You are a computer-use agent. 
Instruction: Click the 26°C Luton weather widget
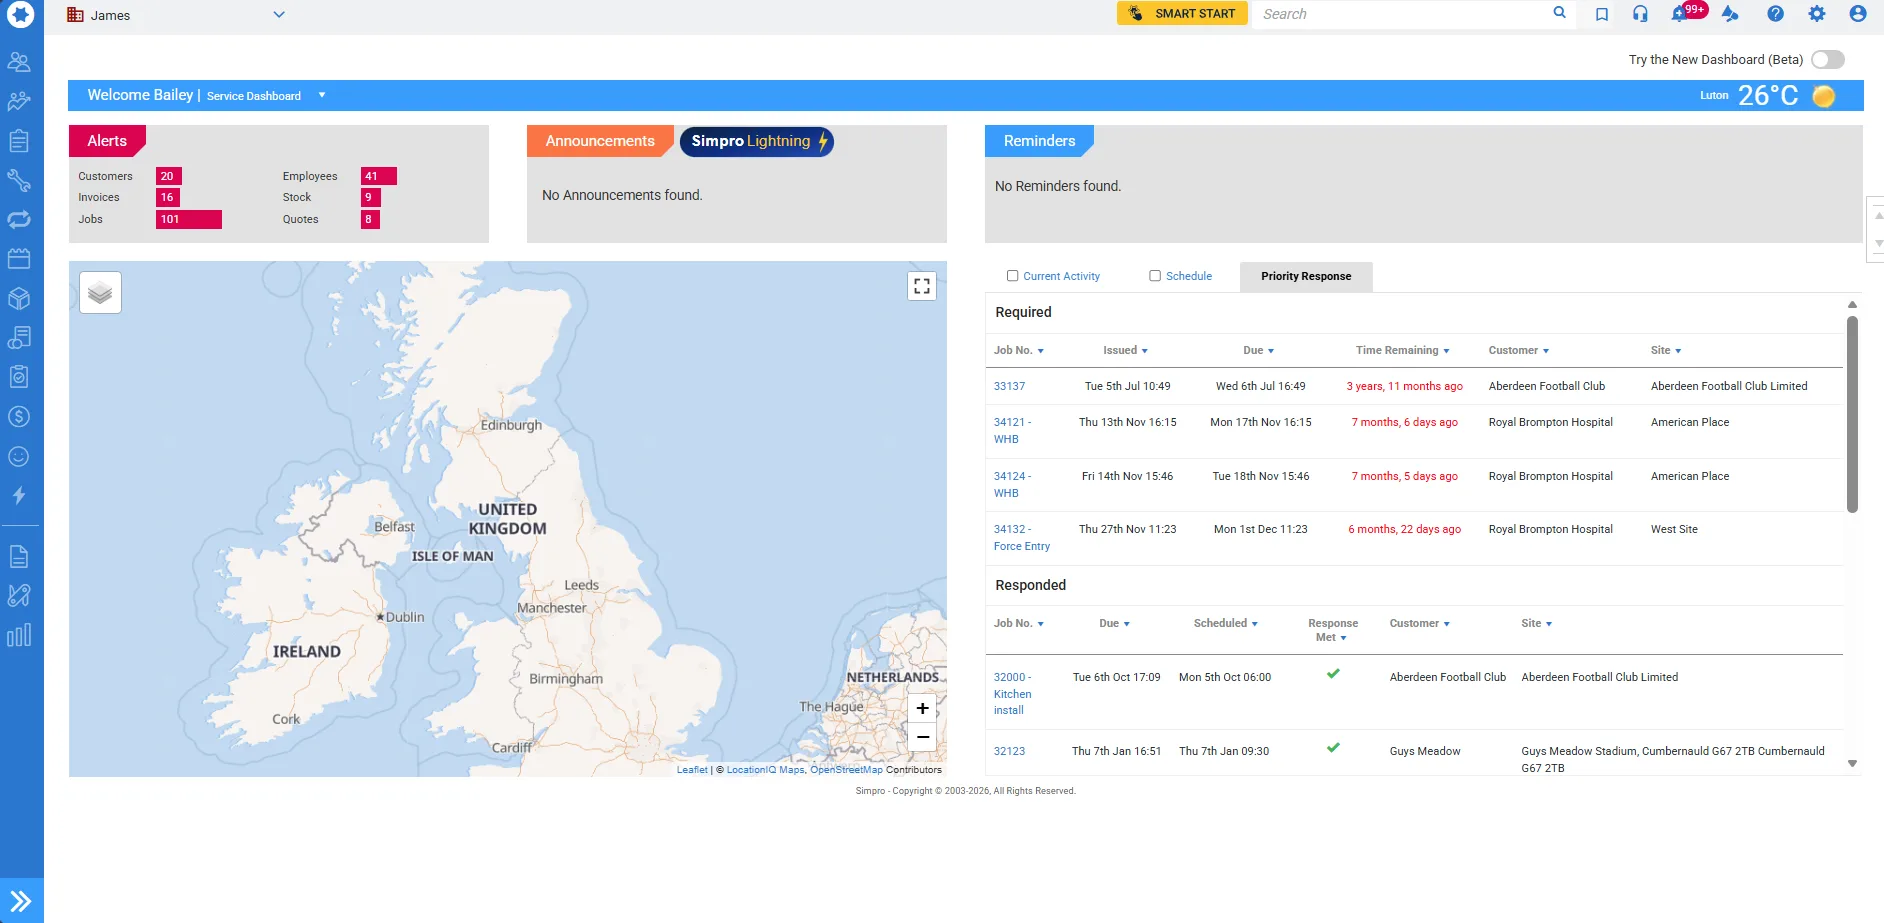pos(1767,95)
